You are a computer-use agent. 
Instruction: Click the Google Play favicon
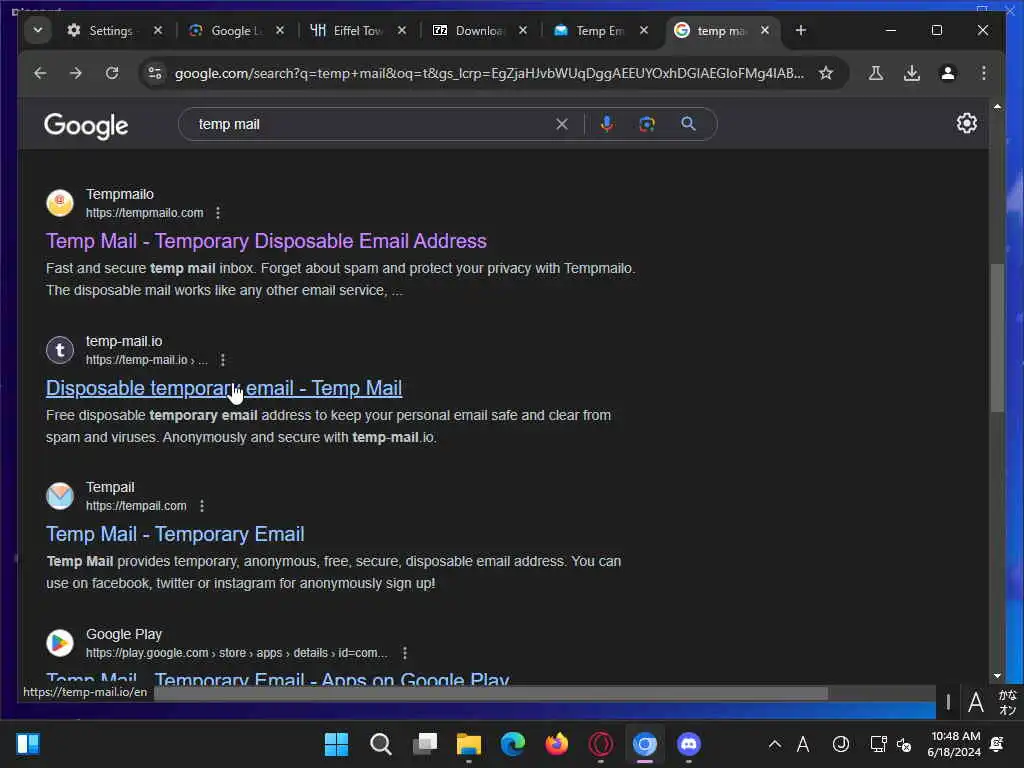59,643
